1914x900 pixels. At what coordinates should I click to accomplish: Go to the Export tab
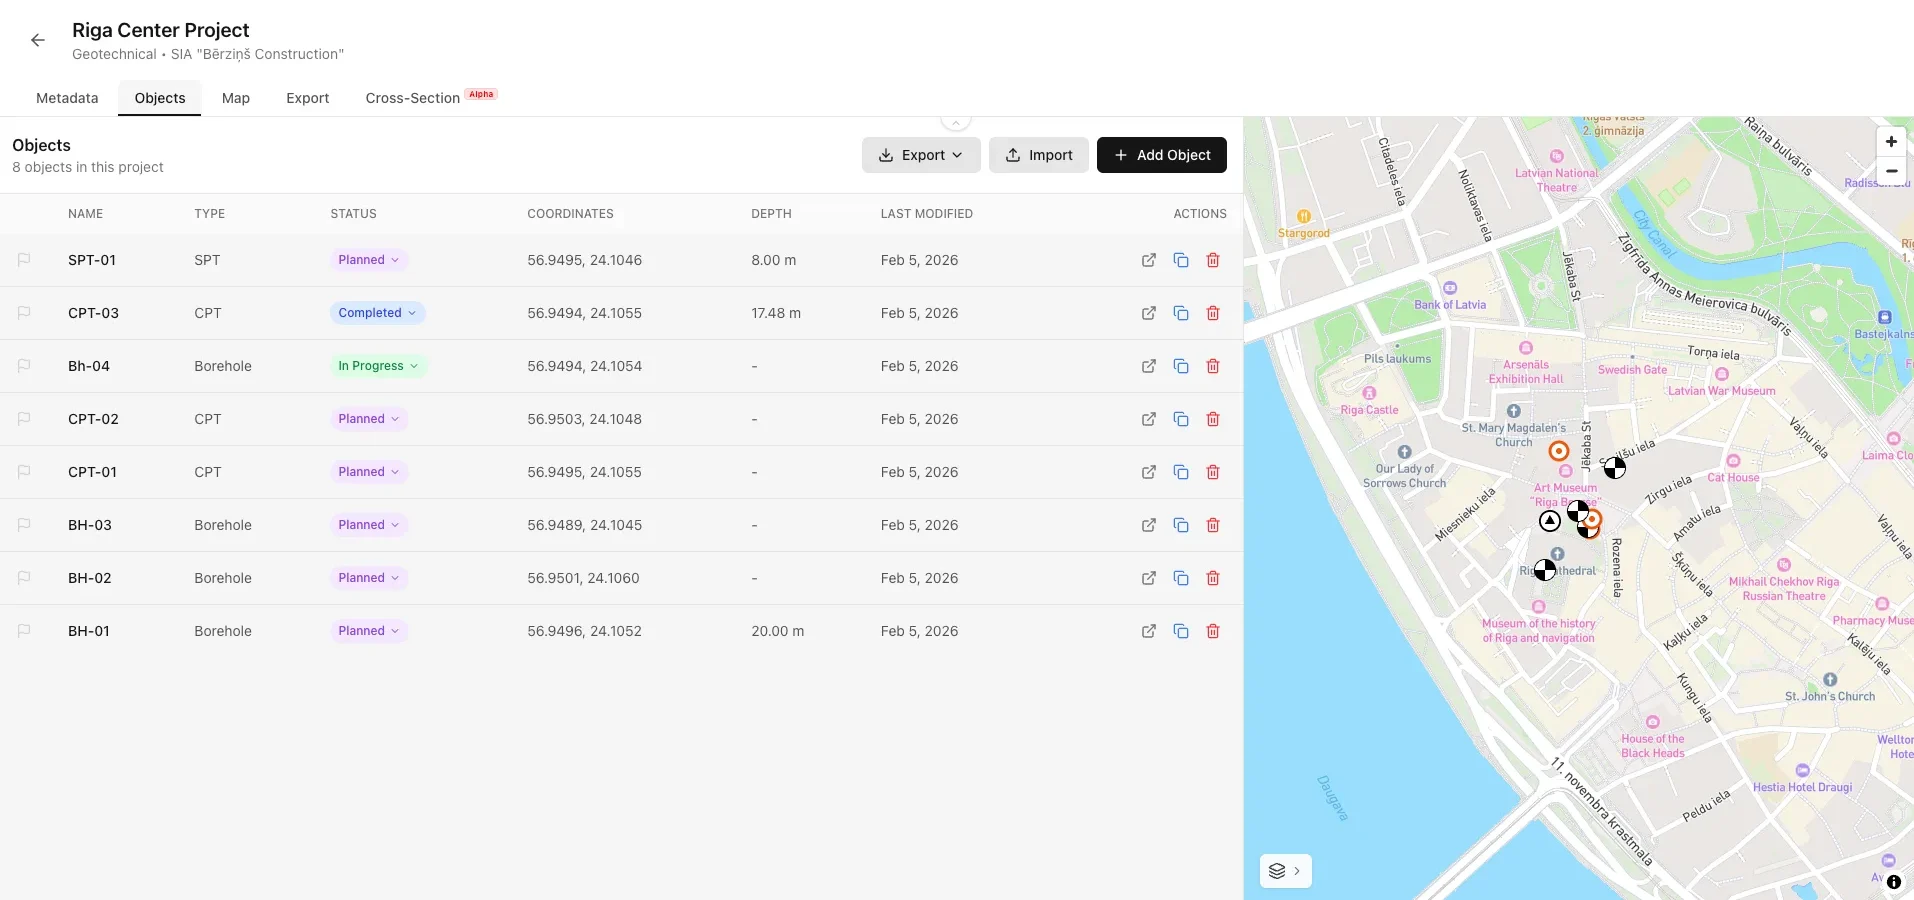coord(308,98)
